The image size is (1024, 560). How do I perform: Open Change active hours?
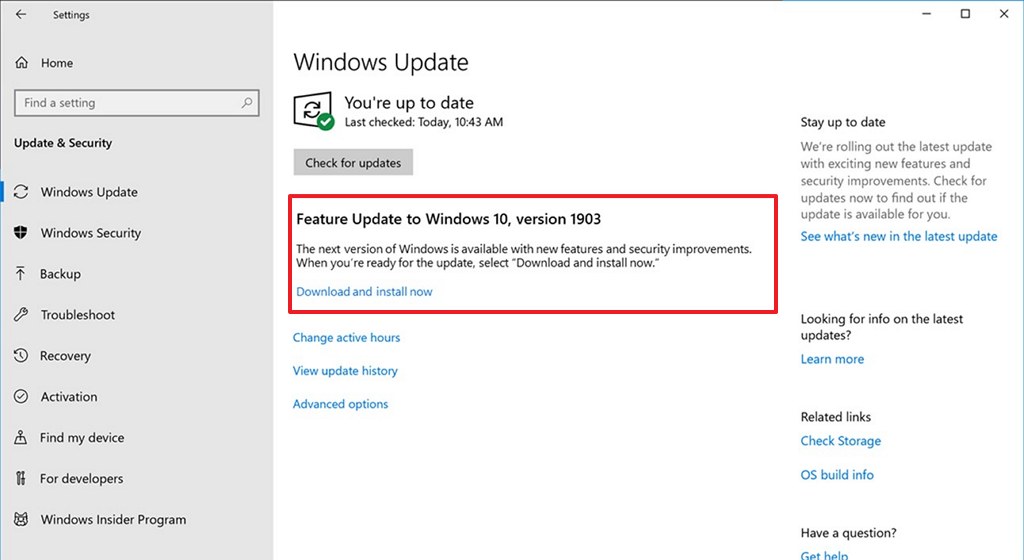tap(346, 337)
